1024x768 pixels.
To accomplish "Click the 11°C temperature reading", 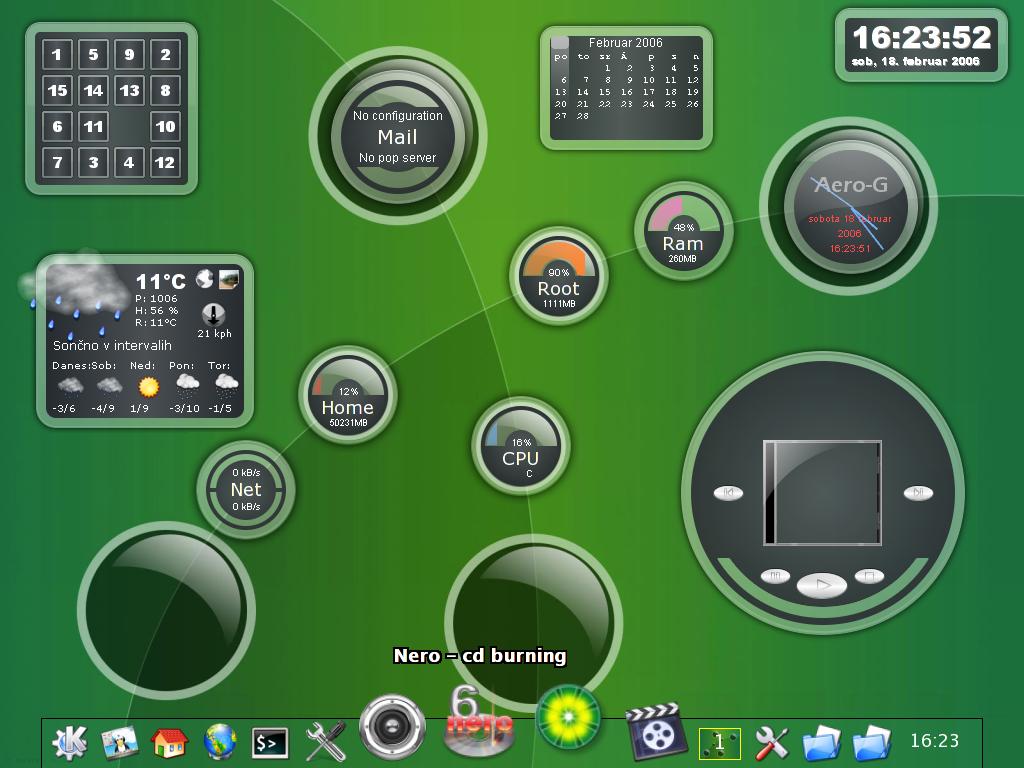I will click(x=161, y=281).
